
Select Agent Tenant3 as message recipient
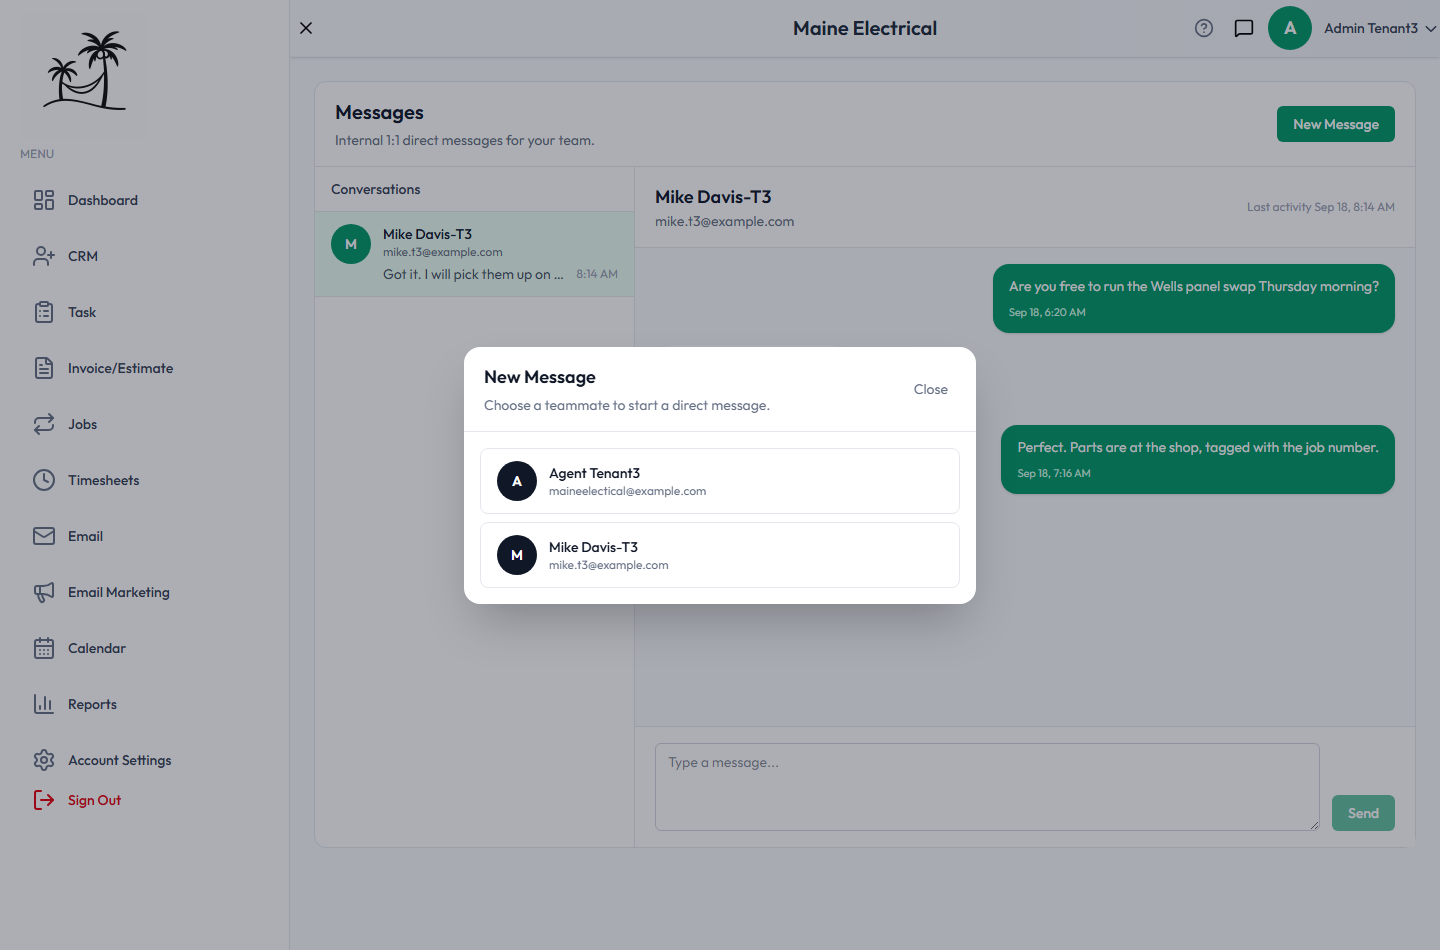click(x=720, y=481)
